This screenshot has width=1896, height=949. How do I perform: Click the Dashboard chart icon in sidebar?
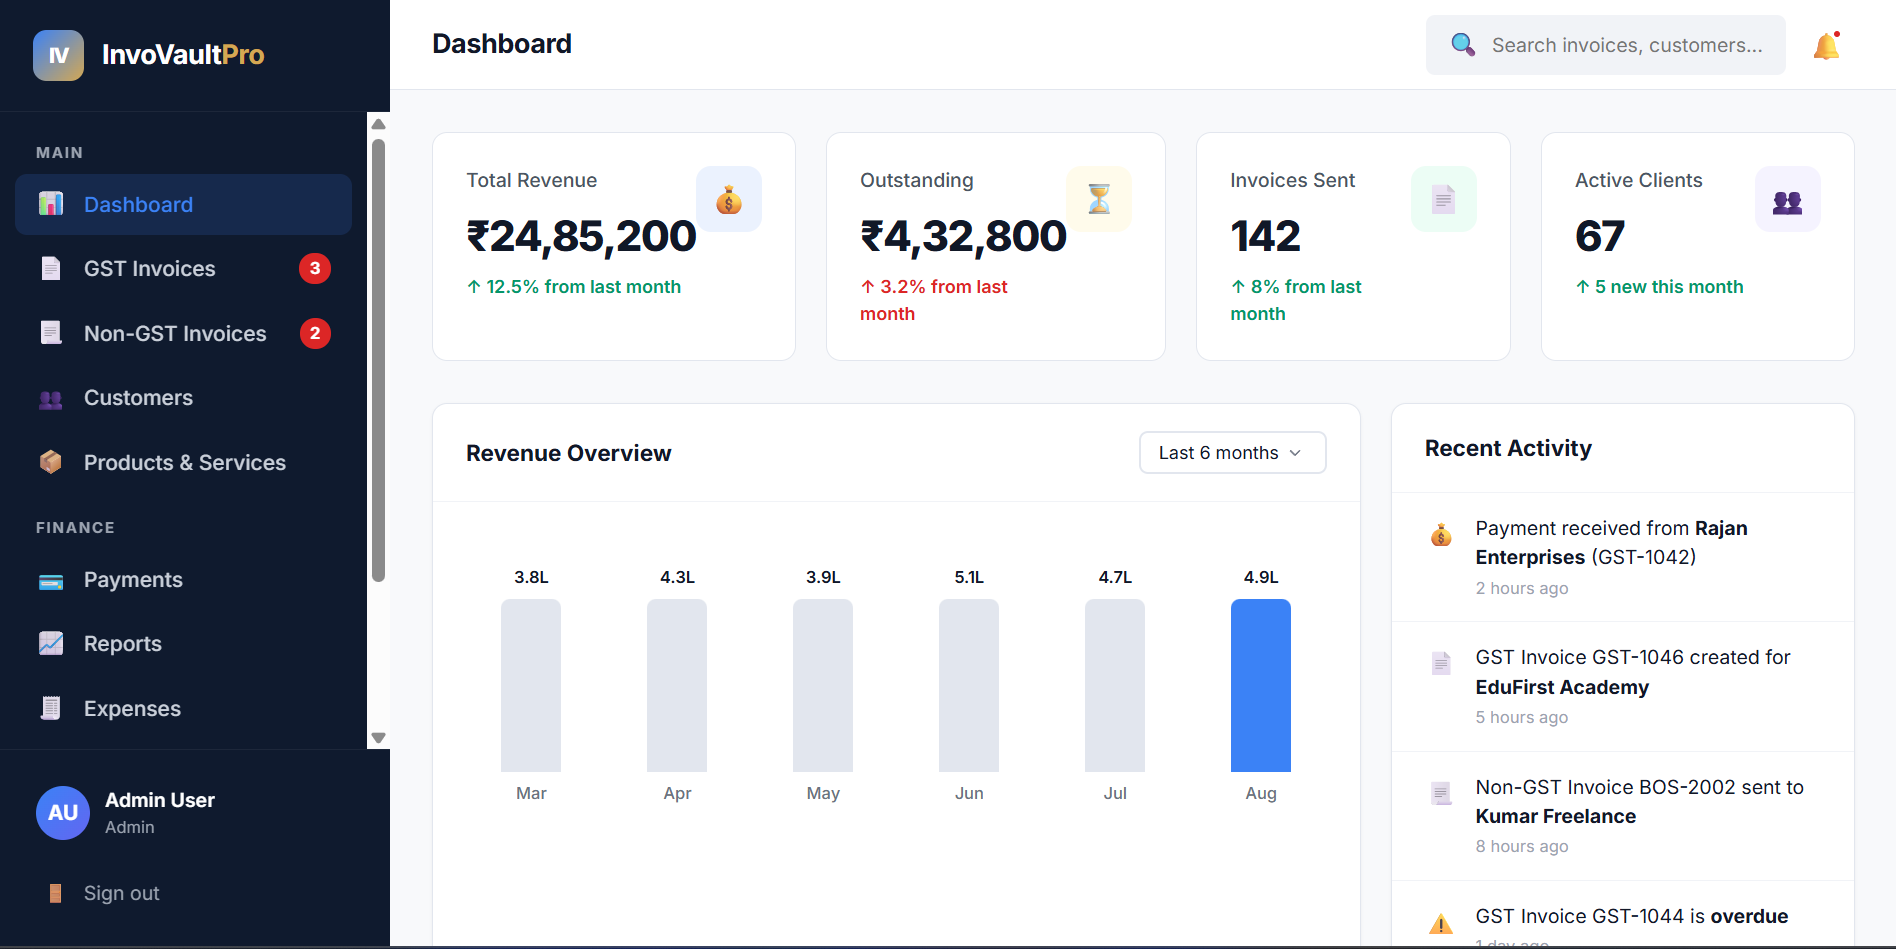[51, 204]
